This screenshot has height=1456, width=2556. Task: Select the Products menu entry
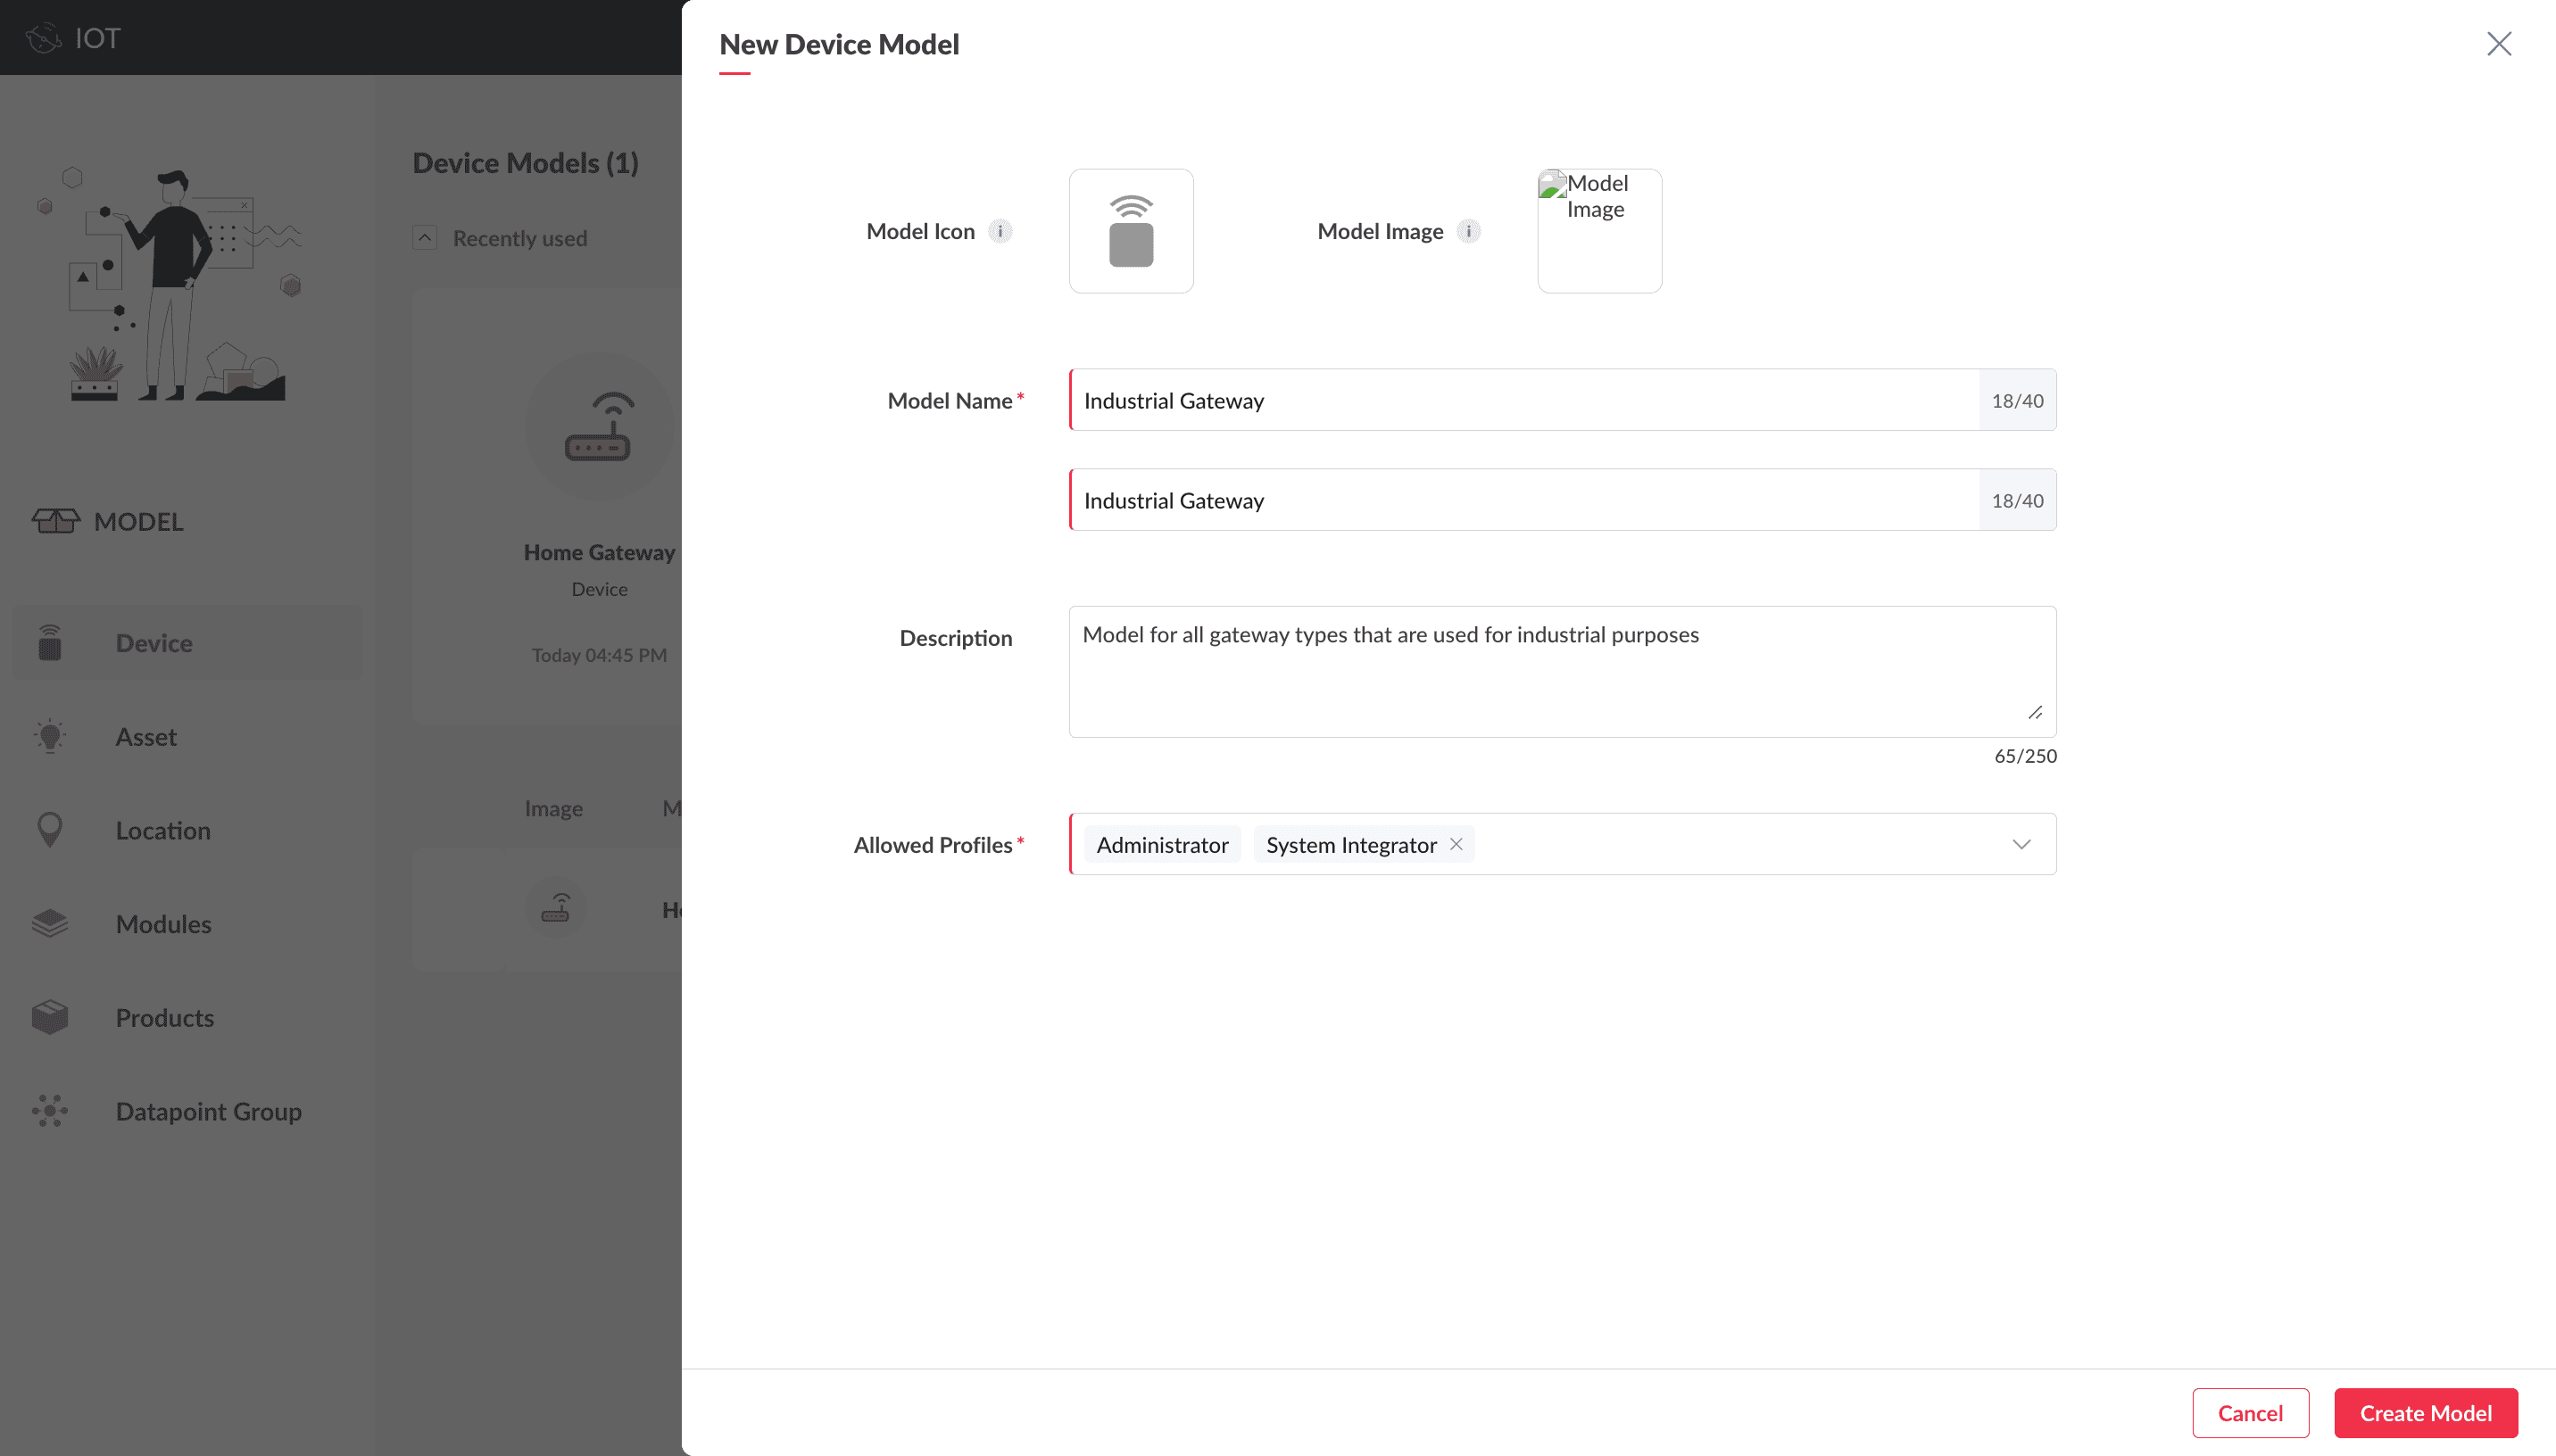165,1018
